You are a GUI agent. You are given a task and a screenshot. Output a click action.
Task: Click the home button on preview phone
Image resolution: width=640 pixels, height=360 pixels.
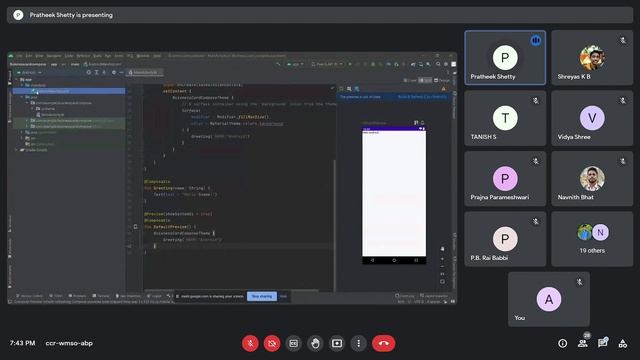point(394,260)
